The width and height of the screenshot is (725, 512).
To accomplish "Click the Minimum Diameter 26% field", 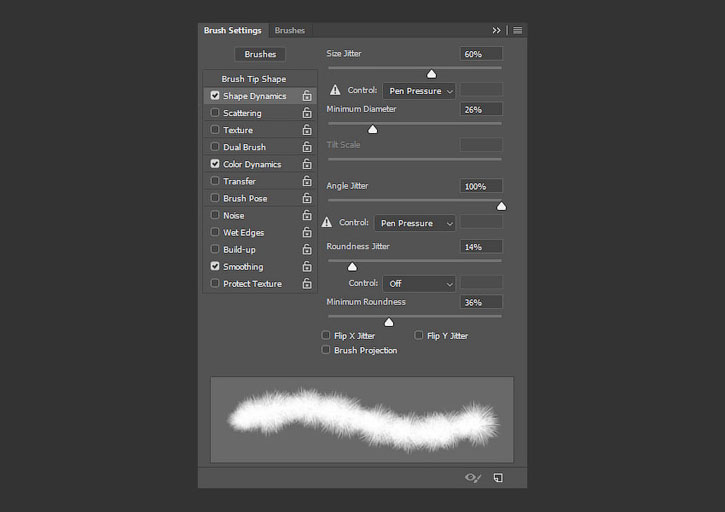I will (x=481, y=110).
